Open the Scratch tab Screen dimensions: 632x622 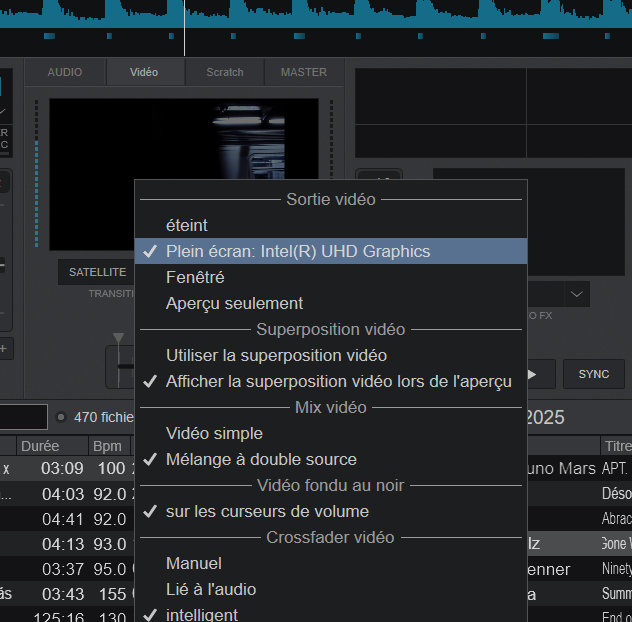click(225, 72)
